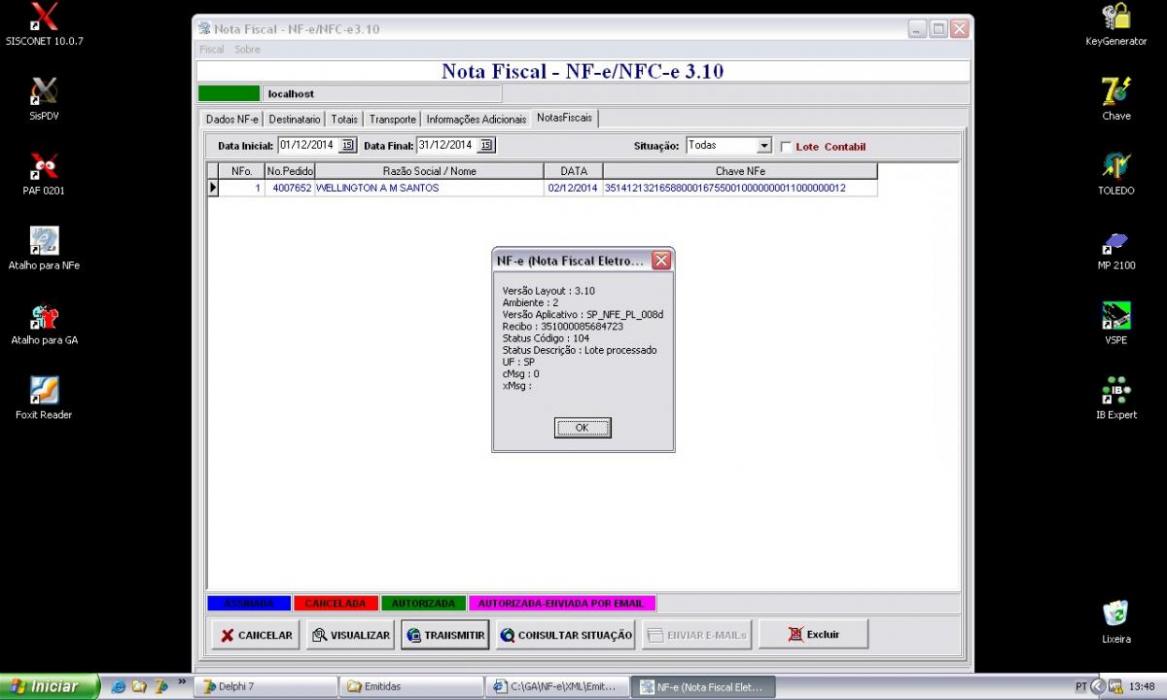Image resolution: width=1167 pixels, height=700 pixels.
Task: Click the No.Pedido column header
Action: (x=290, y=171)
